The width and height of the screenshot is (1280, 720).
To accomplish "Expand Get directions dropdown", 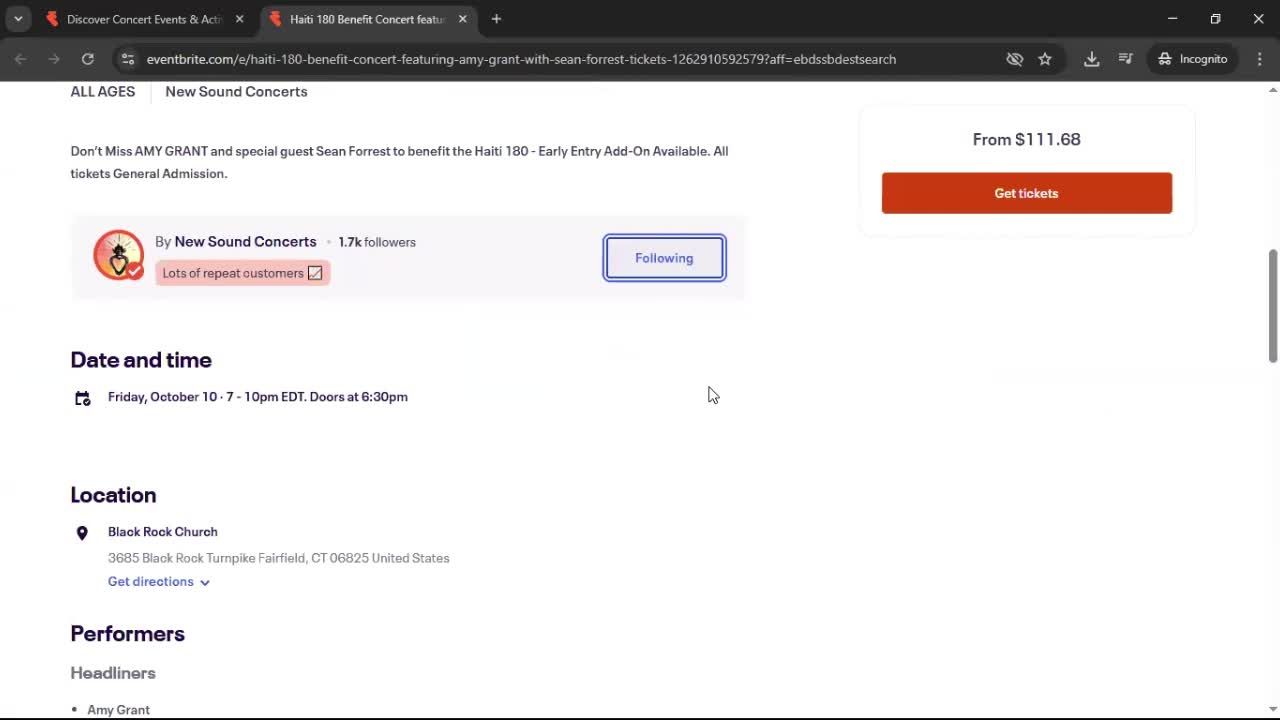I will click(159, 582).
